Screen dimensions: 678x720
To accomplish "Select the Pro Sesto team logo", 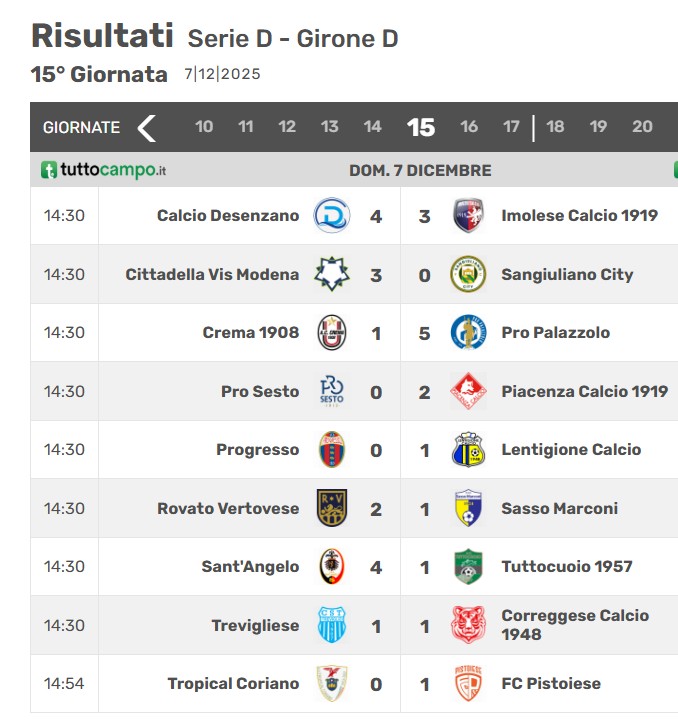I will coord(332,391).
